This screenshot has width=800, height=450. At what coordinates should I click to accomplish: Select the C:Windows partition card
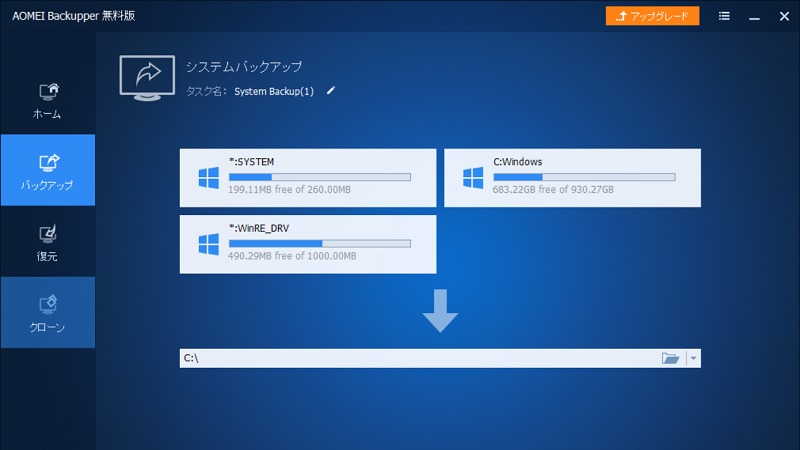tap(572, 178)
